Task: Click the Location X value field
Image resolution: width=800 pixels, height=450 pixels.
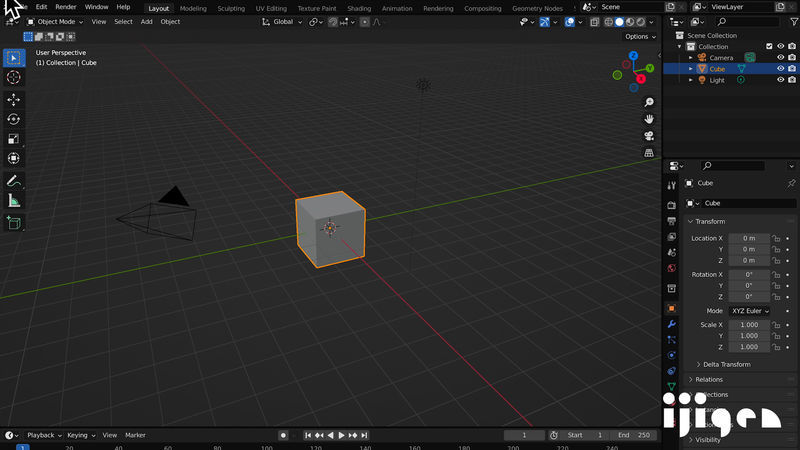Action: (x=749, y=238)
